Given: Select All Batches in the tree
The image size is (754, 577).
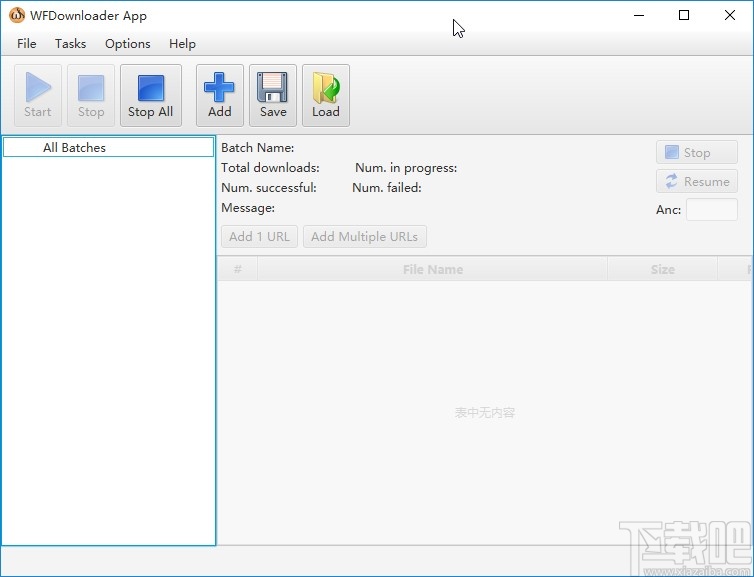Looking at the screenshot, I should pyautogui.click(x=74, y=148).
